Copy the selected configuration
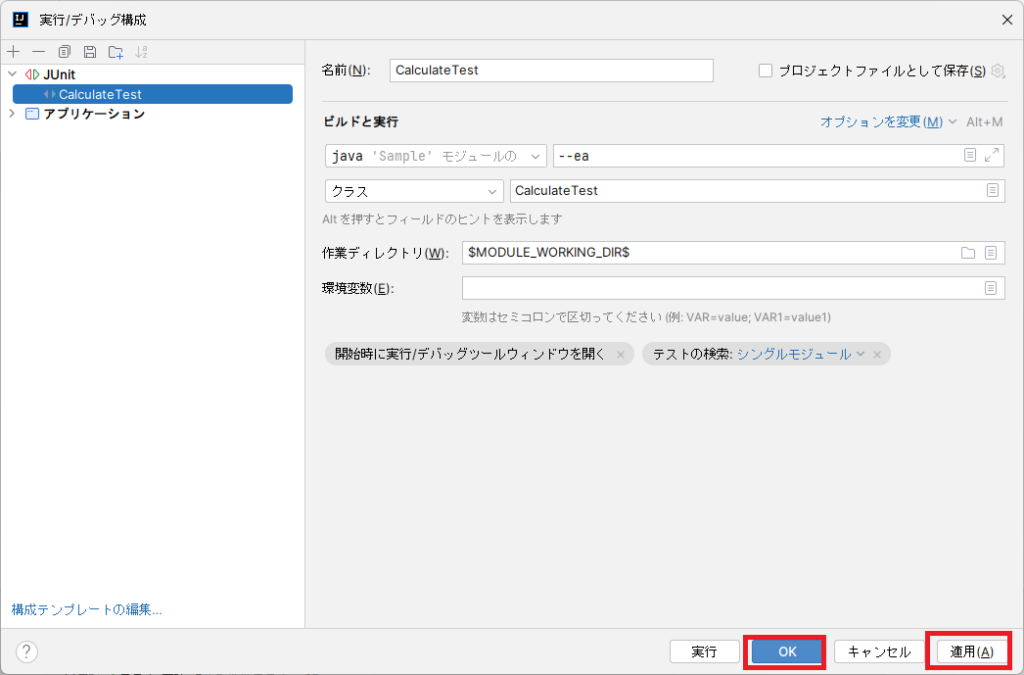Image resolution: width=1024 pixels, height=675 pixels. pos(64,52)
